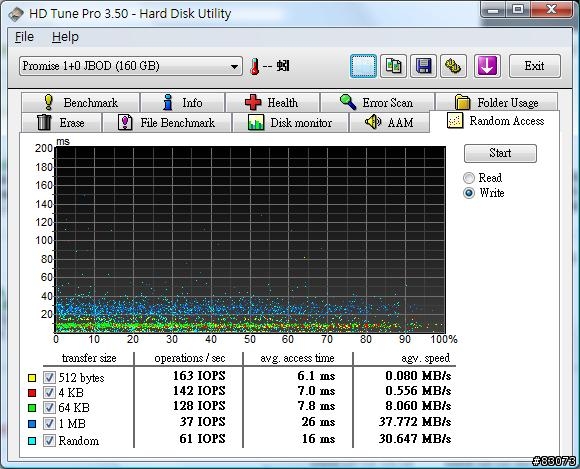Switch to the Disk monitor tab
Image resolution: width=580 pixels, height=469 pixels.
pos(290,122)
